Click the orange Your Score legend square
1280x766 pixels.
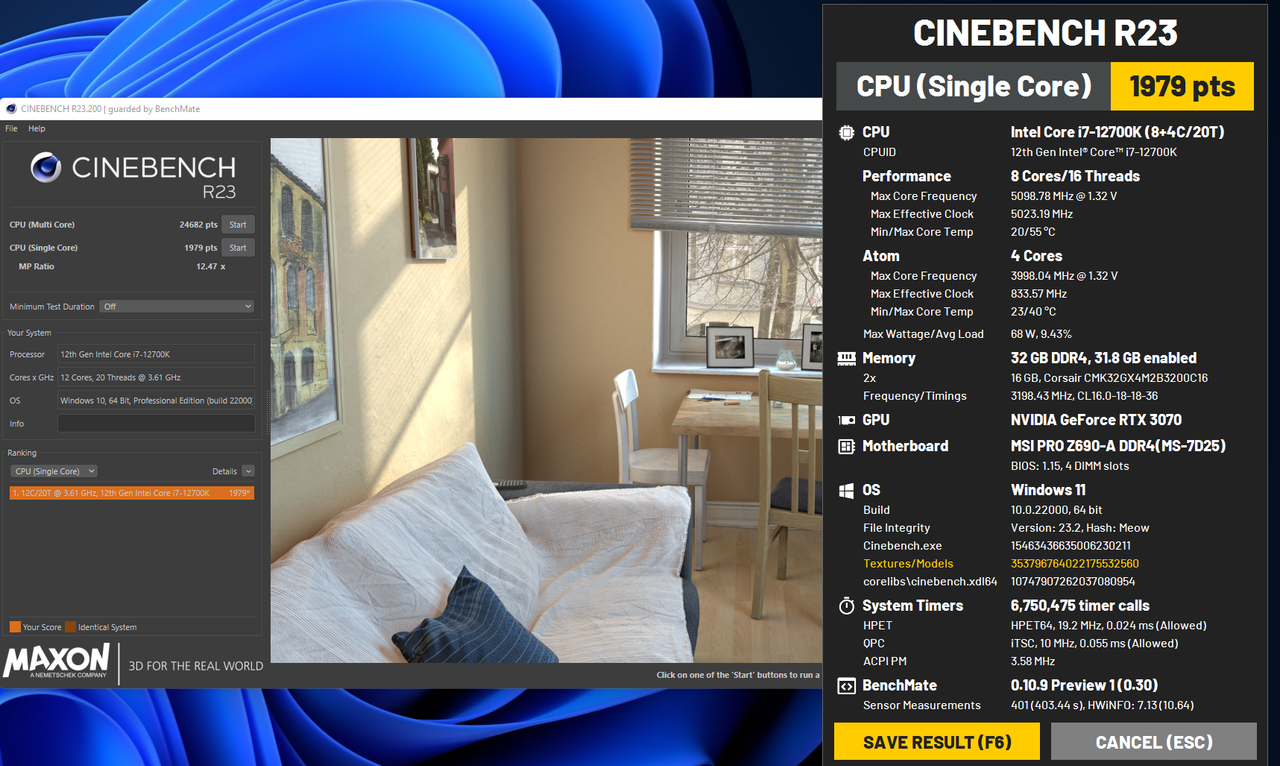[x=15, y=627]
